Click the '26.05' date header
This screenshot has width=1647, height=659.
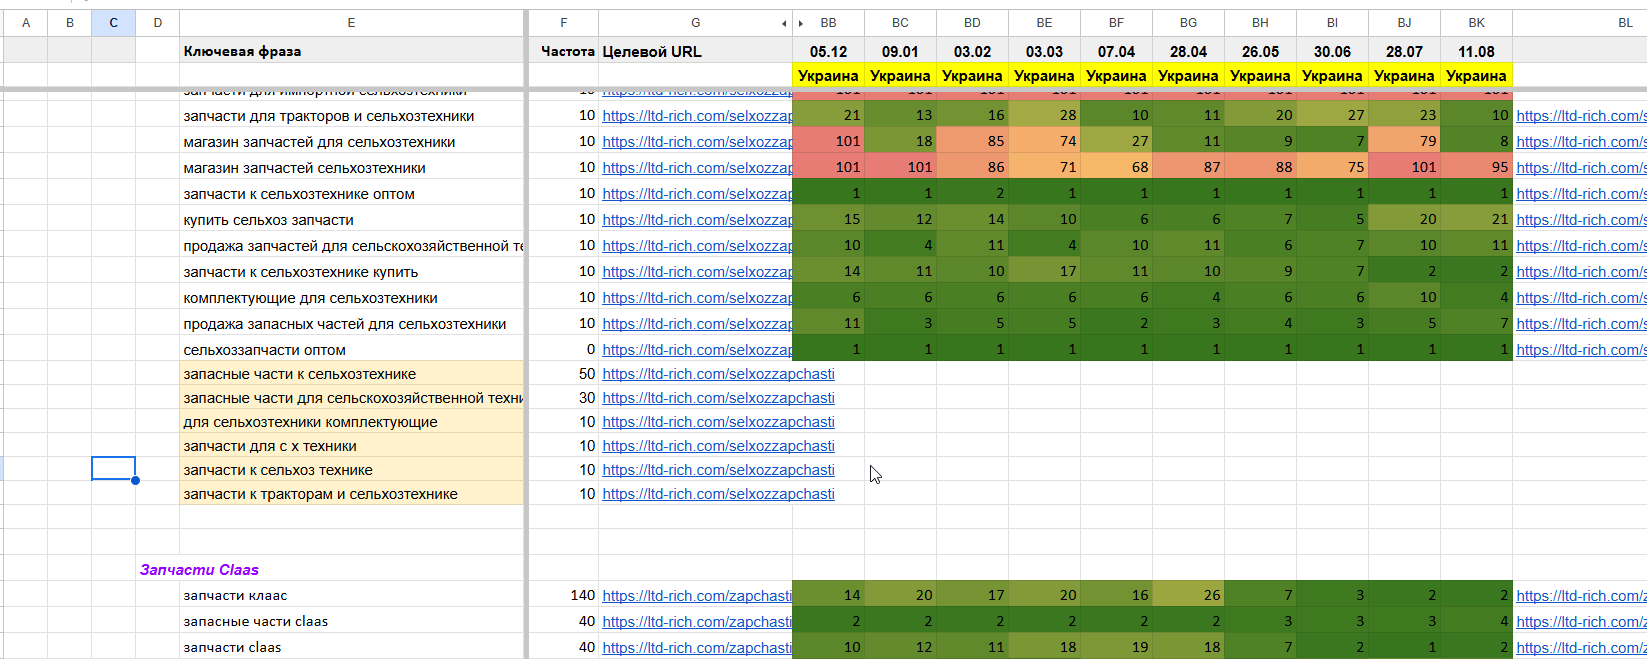click(1261, 51)
